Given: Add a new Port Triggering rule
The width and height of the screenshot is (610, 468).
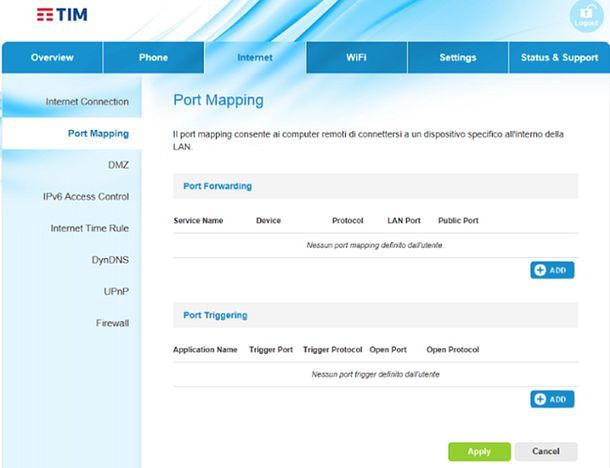Looking at the screenshot, I should (x=552, y=399).
